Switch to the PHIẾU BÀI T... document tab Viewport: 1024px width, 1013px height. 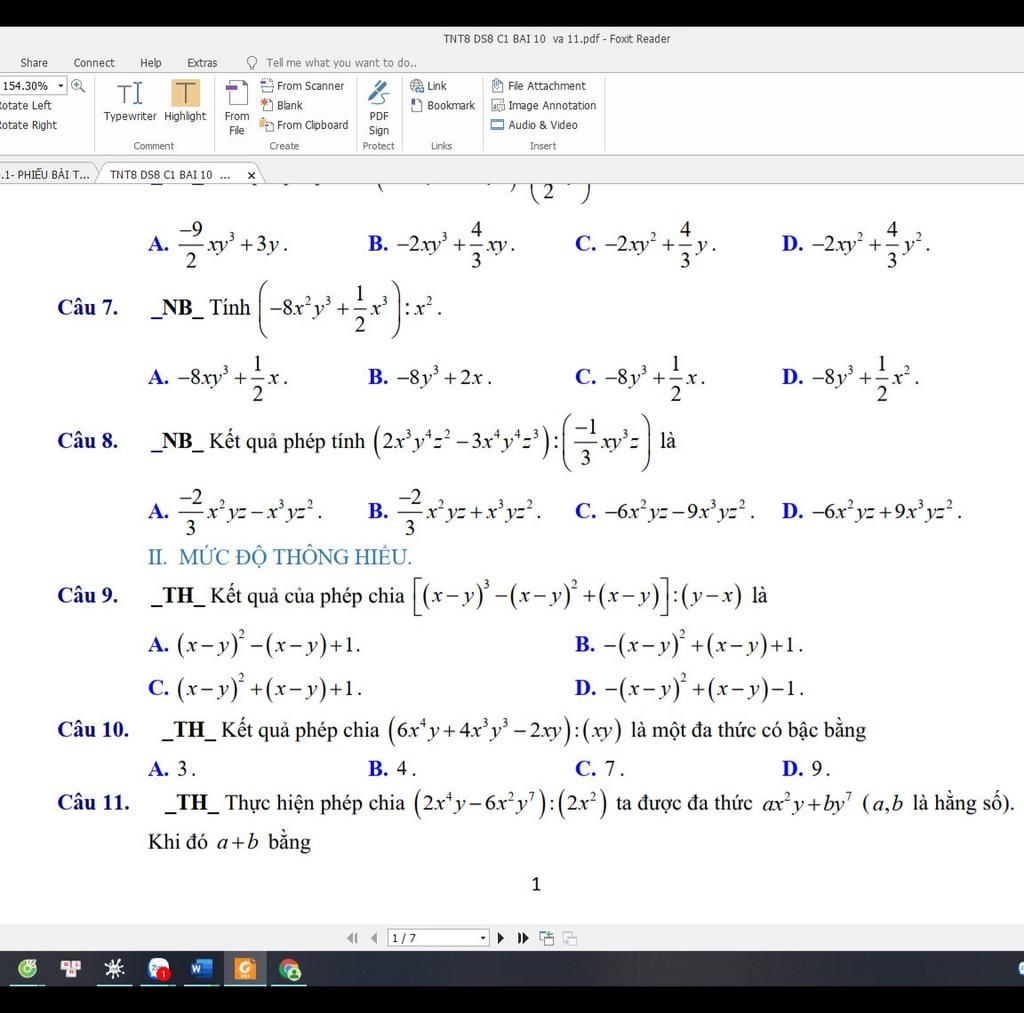[x=46, y=174]
